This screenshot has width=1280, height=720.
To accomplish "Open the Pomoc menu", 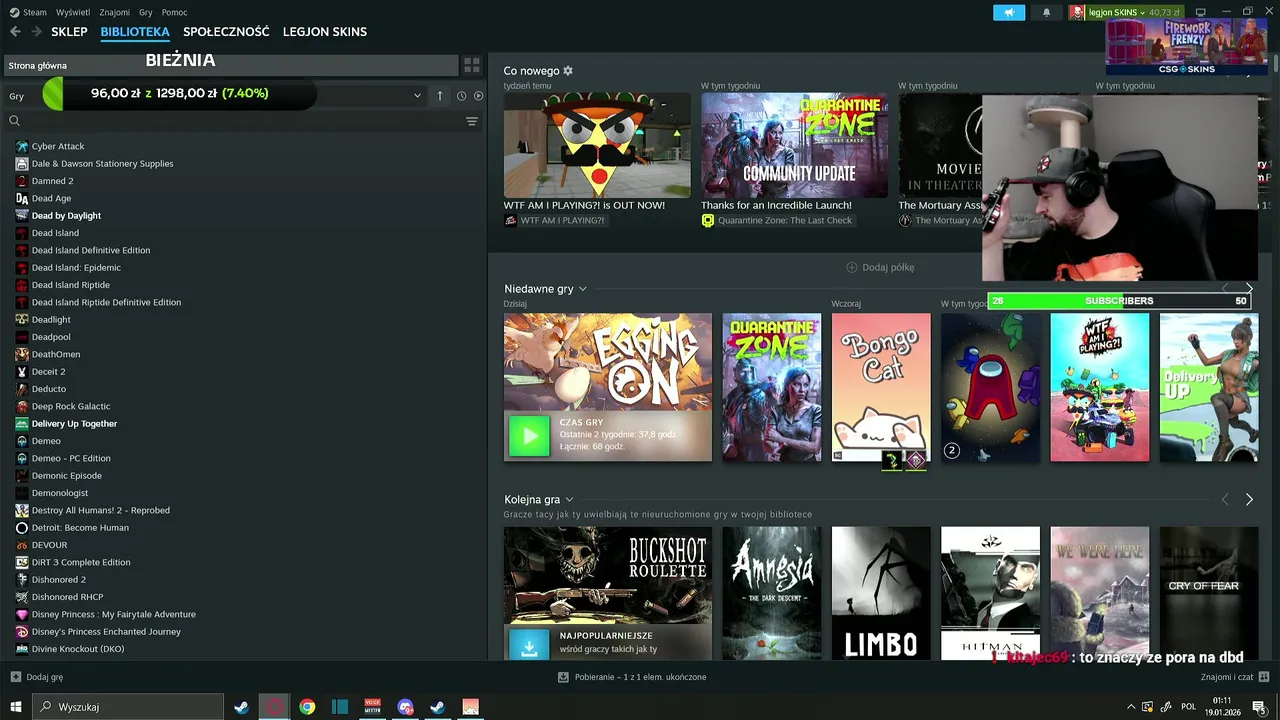I will pyautogui.click(x=174, y=12).
